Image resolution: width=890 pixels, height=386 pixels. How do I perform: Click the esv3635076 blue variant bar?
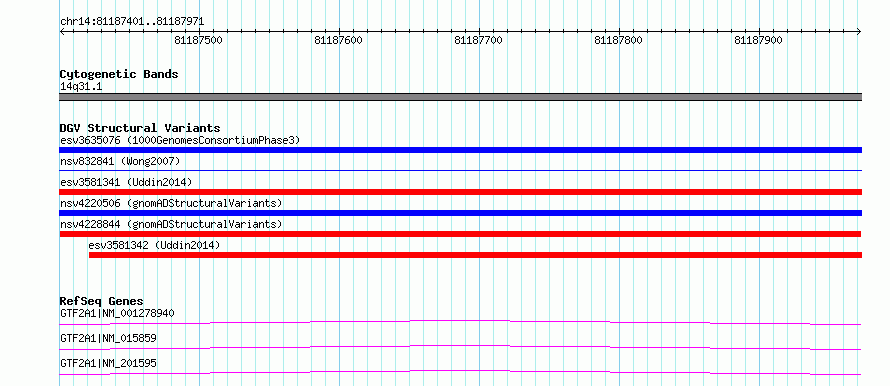pyautogui.click(x=460, y=150)
